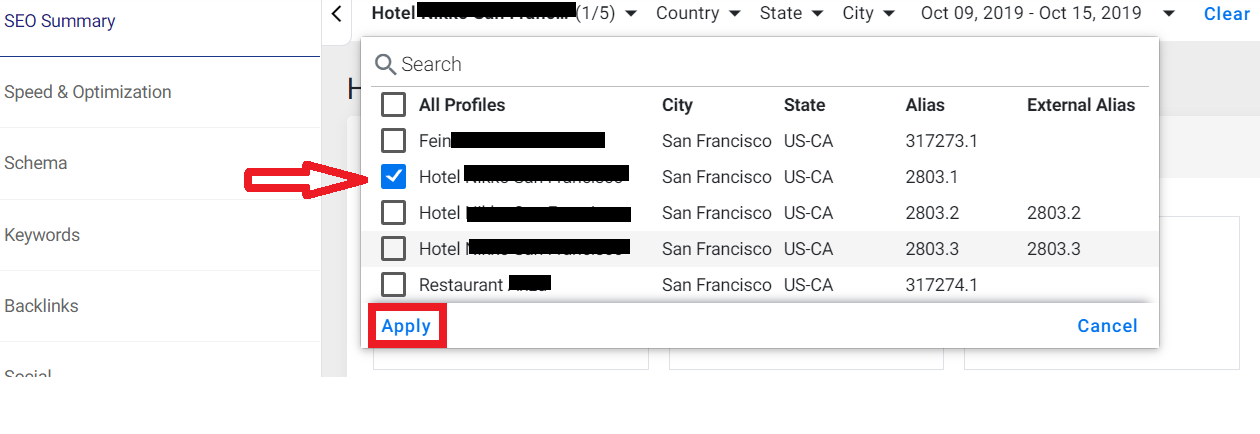The width and height of the screenshot is (1260, 434).
Task: Open the Keywords section
Action: click(x=42, y=235)
